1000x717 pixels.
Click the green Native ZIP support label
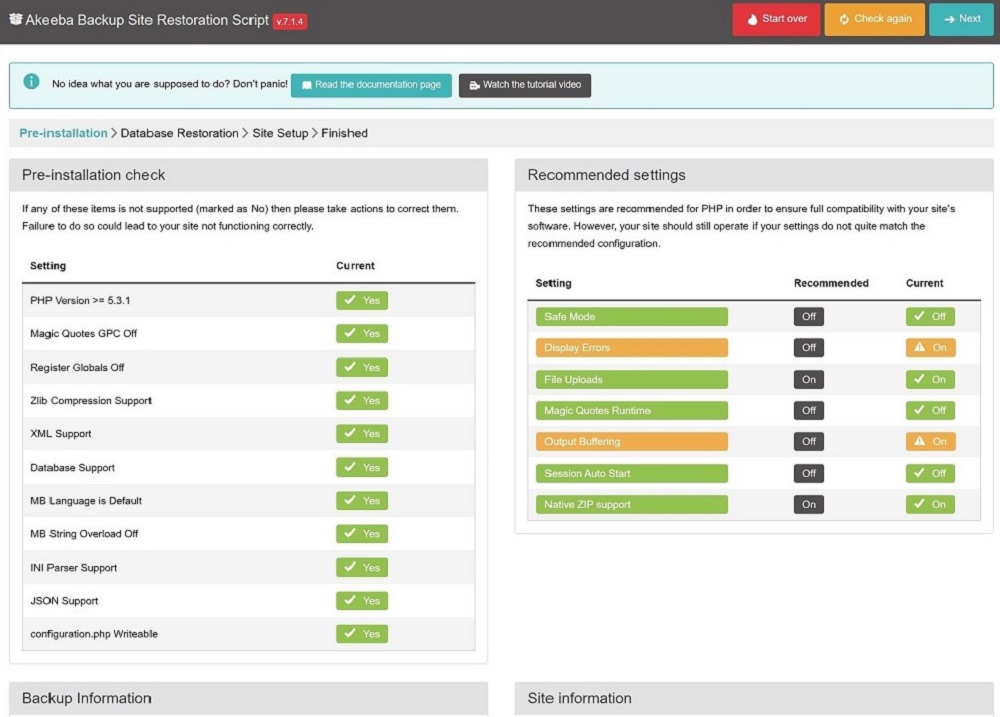pyautogui.click(x=631, y=505)
